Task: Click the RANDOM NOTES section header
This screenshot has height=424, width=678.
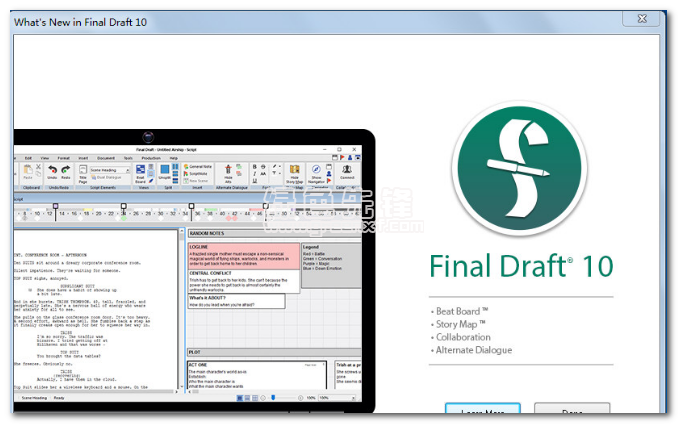Action: pyautogui.click(x=275, y=233)
